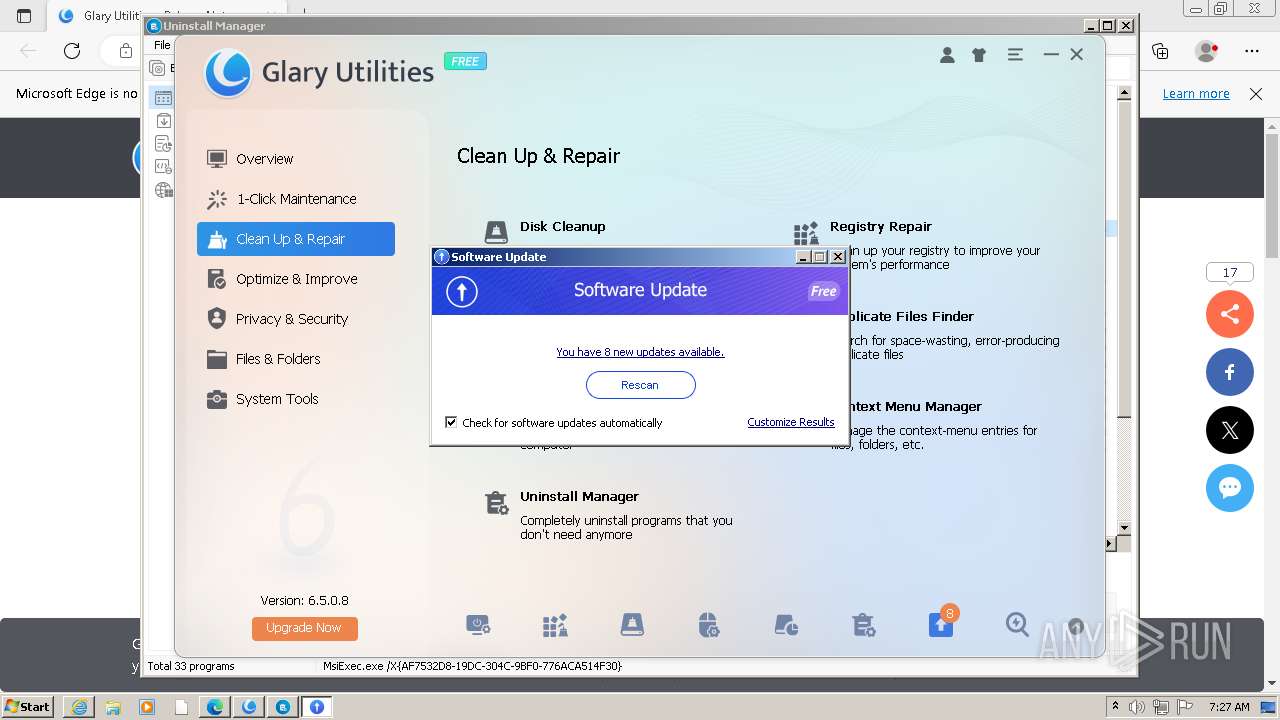Open Disk Cleanup tool title
This screenshot has width=1280, height=720.
point(562,227)
